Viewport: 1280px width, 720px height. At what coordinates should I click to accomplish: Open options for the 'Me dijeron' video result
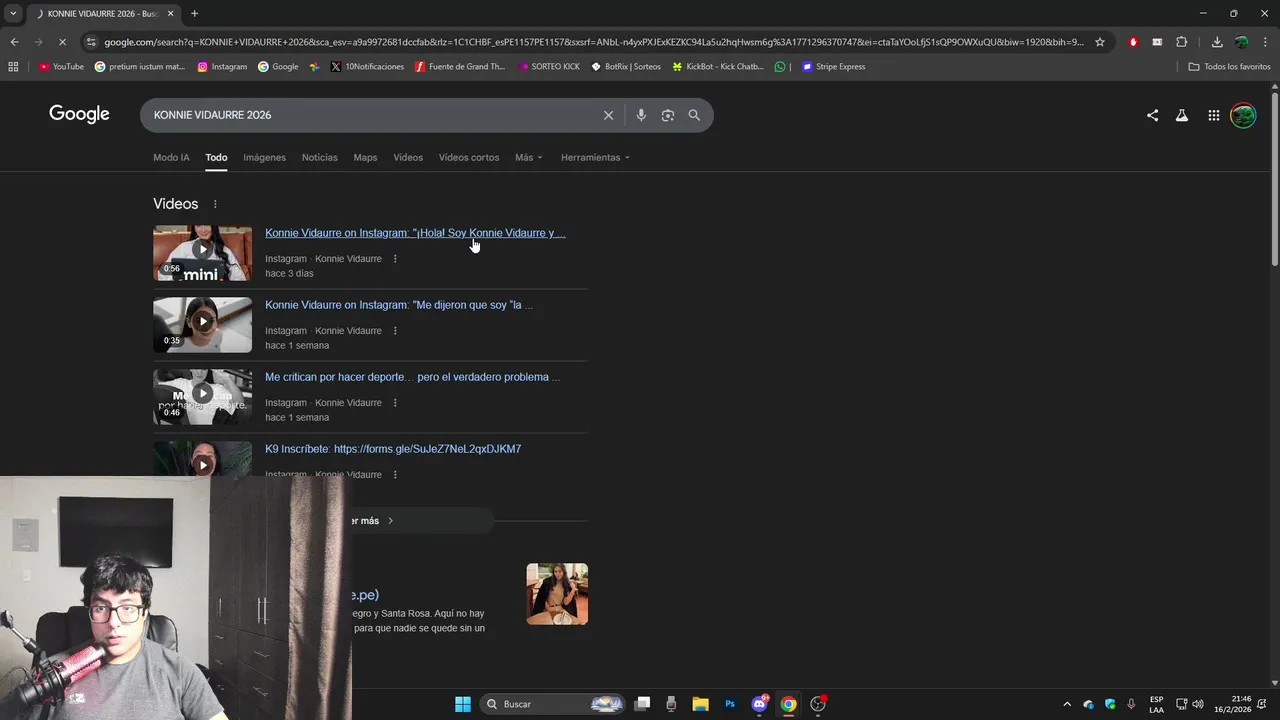(x=395, y=331)
